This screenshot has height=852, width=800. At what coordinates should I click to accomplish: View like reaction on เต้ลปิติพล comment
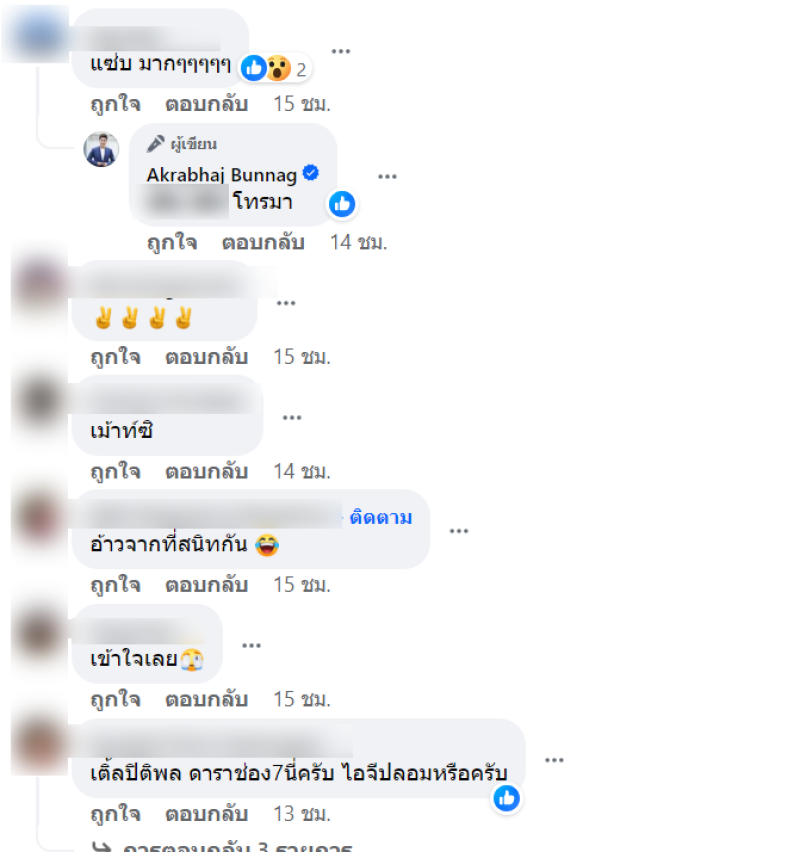tap(507, 799)
